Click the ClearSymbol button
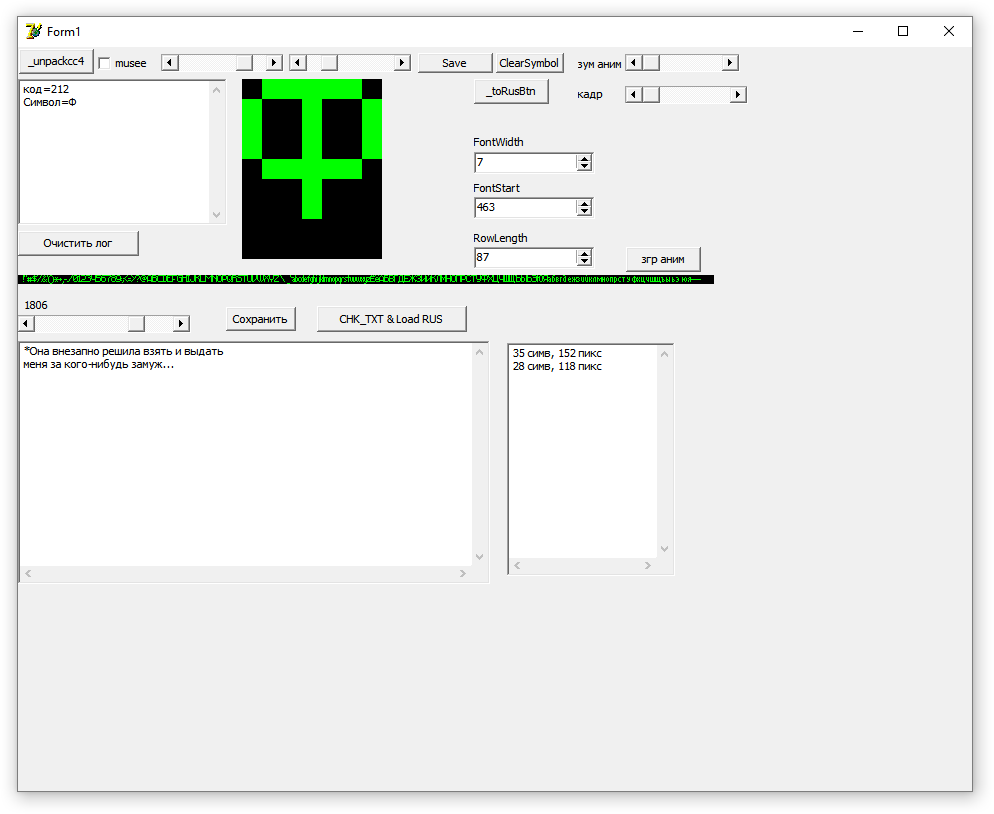Image resolution: width=994 pixels, height=814 pixels. tap(529, 63)
